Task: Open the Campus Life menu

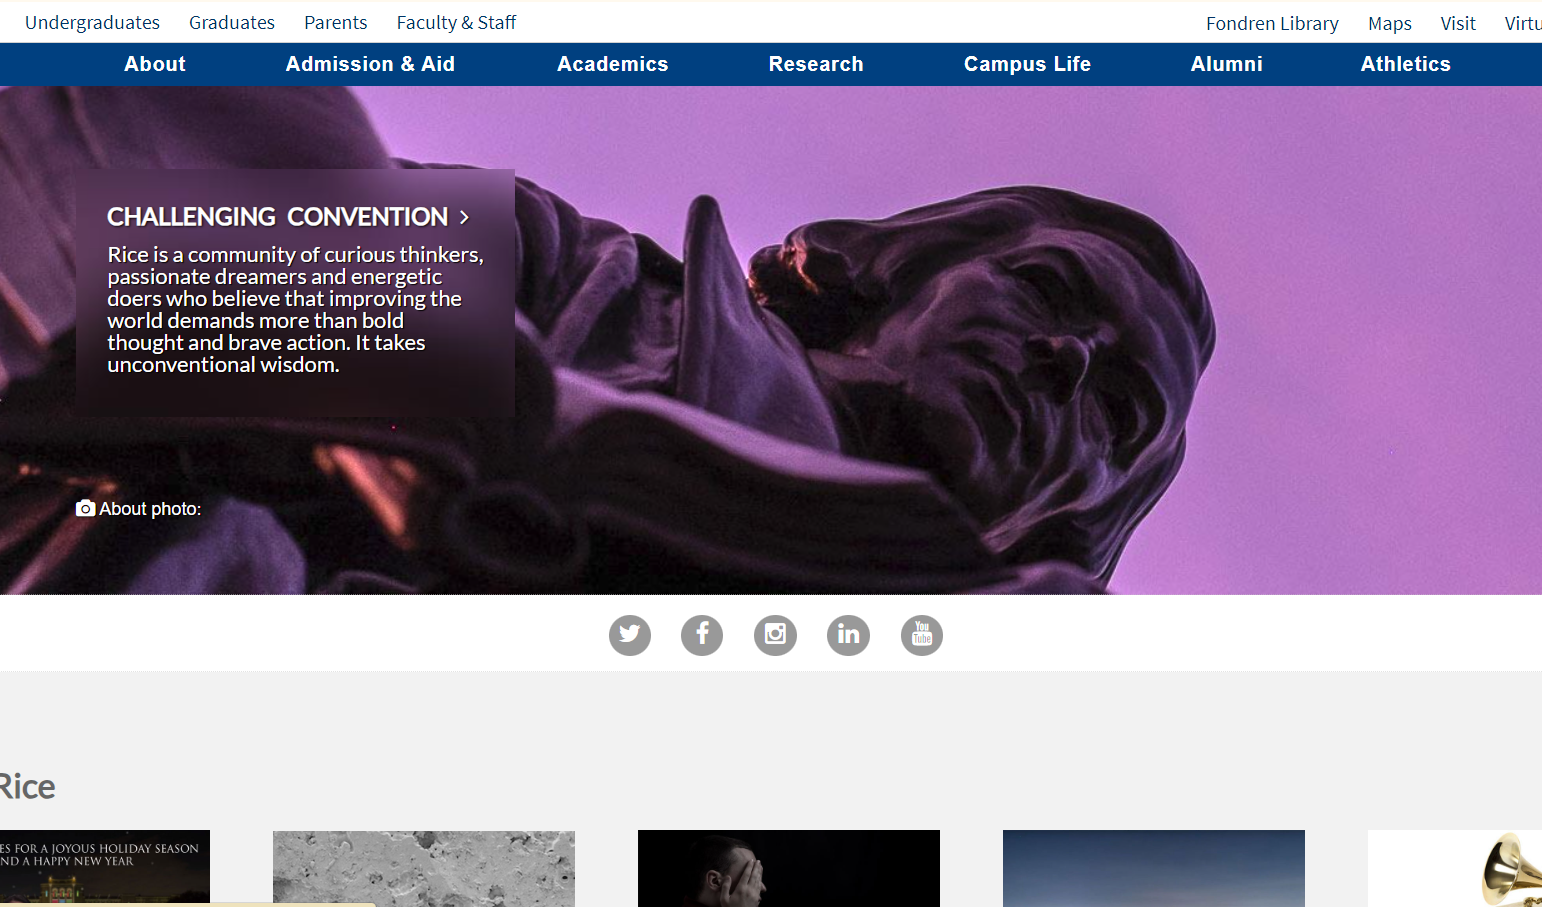Action: [1027, 64]
